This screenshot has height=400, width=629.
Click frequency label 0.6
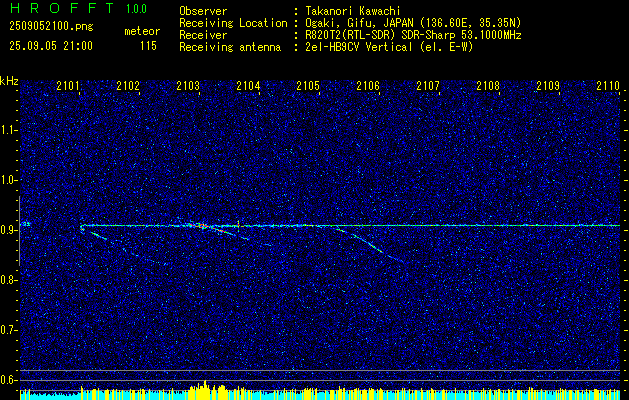pos(8,380)
